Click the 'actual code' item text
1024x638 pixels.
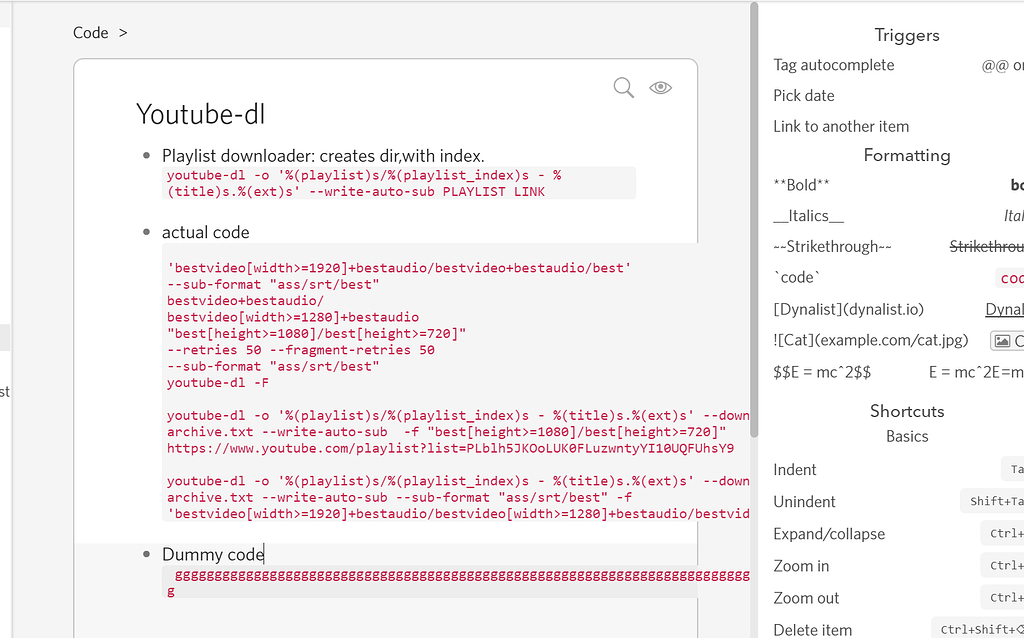pos(206,232)
